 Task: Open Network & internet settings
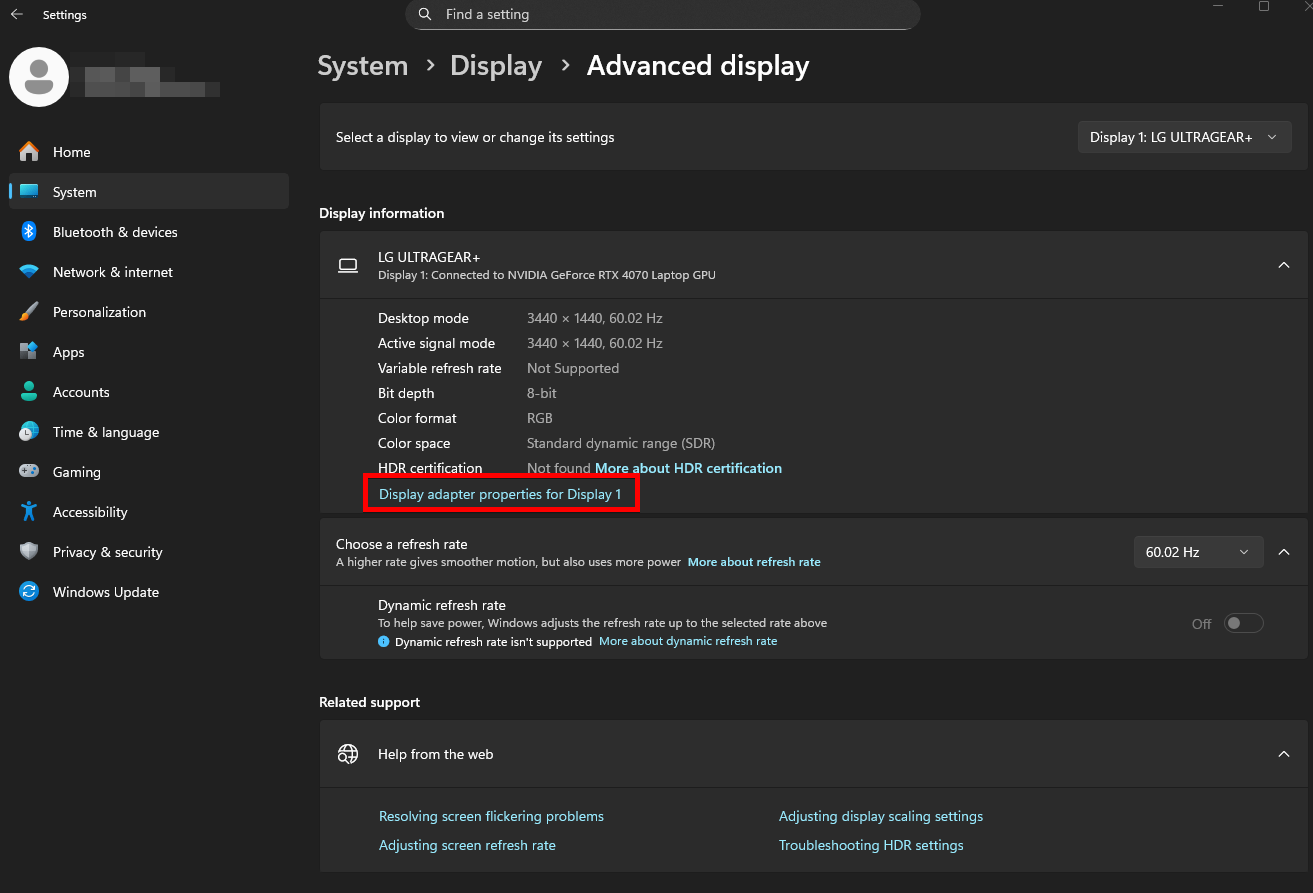(113, 271)
